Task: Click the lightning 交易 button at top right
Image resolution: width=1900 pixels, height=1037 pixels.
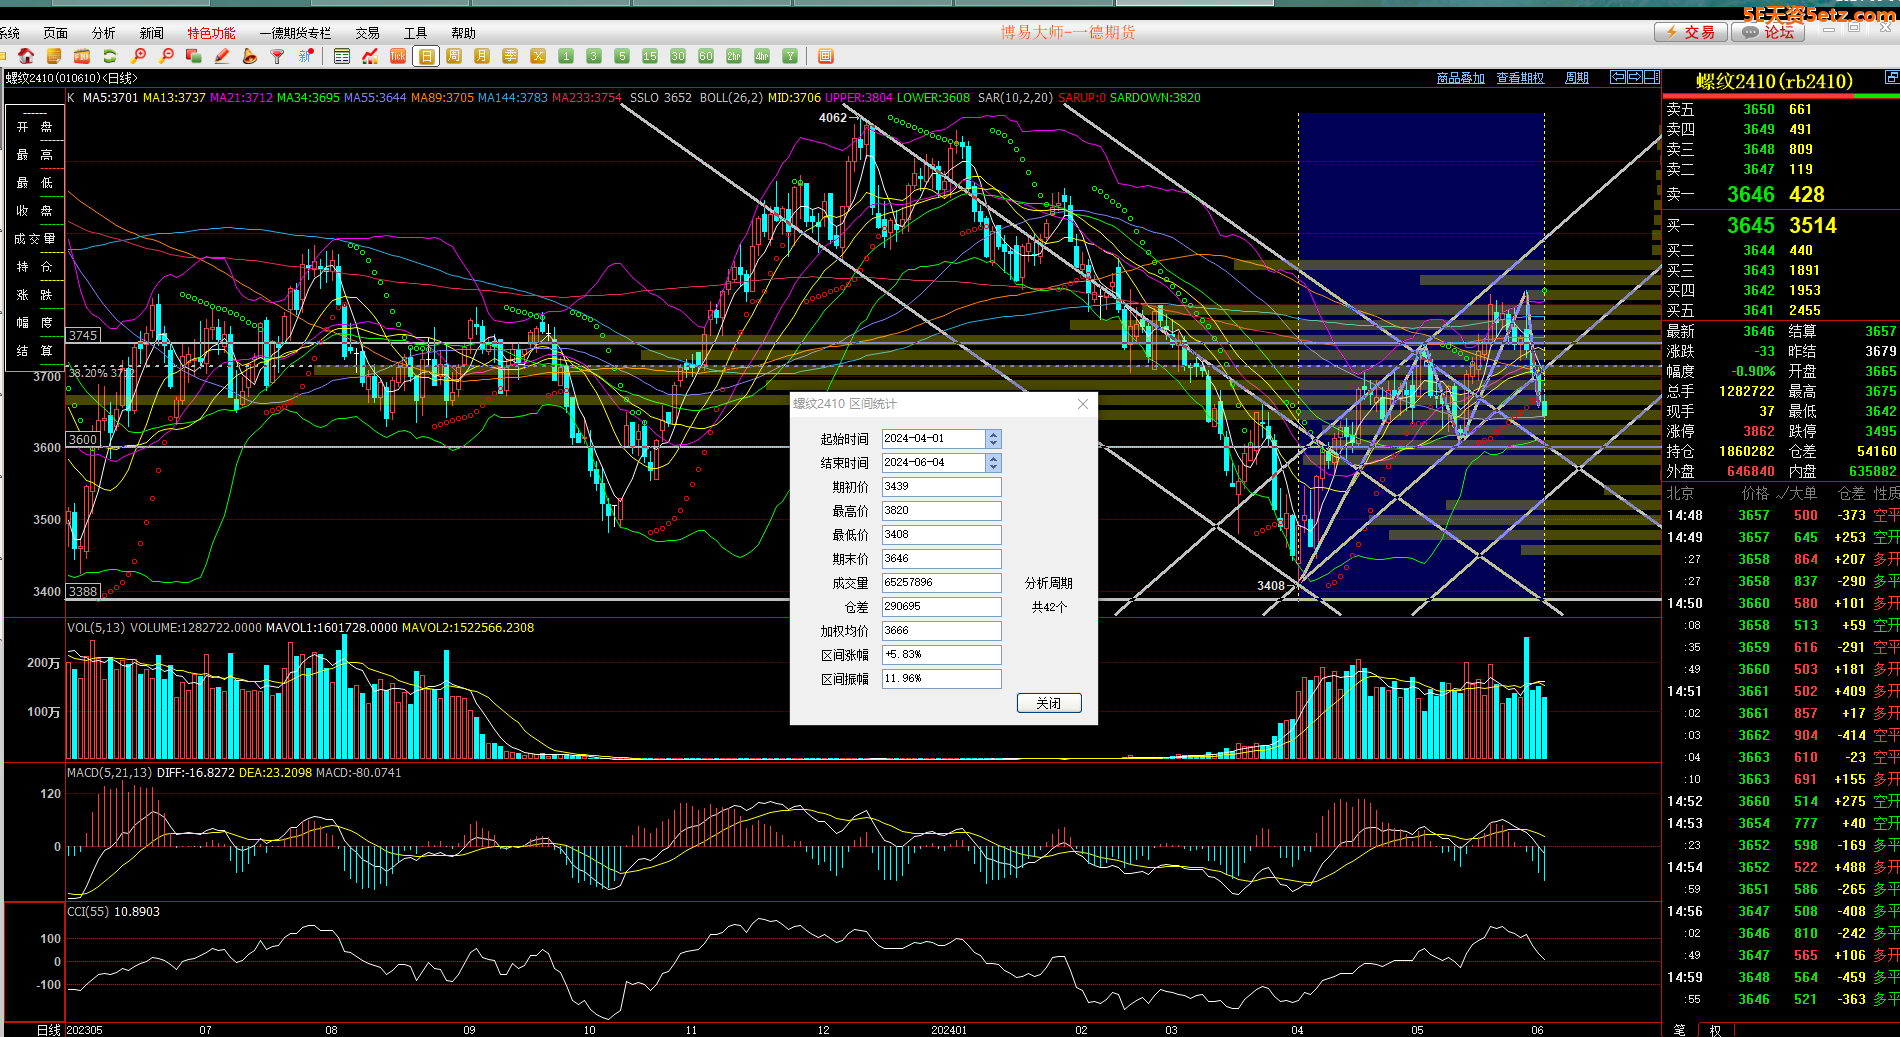Action: [x=1690, y=32]
